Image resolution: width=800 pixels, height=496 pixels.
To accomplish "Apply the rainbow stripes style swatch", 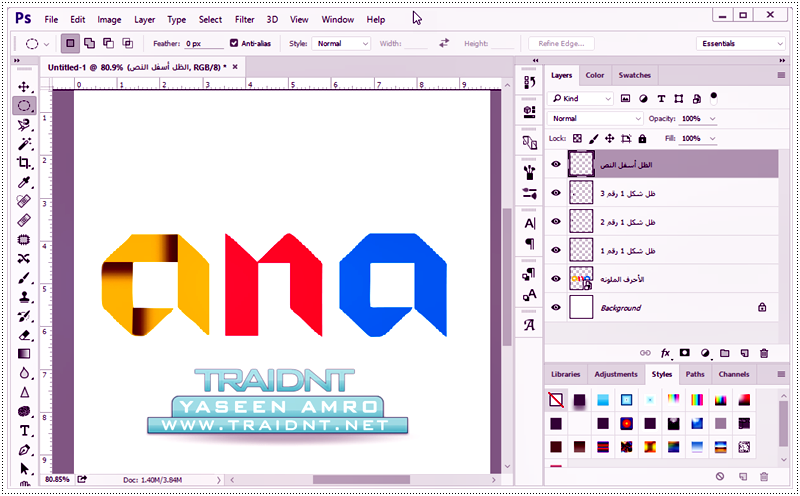I will [x=697, y=400].
